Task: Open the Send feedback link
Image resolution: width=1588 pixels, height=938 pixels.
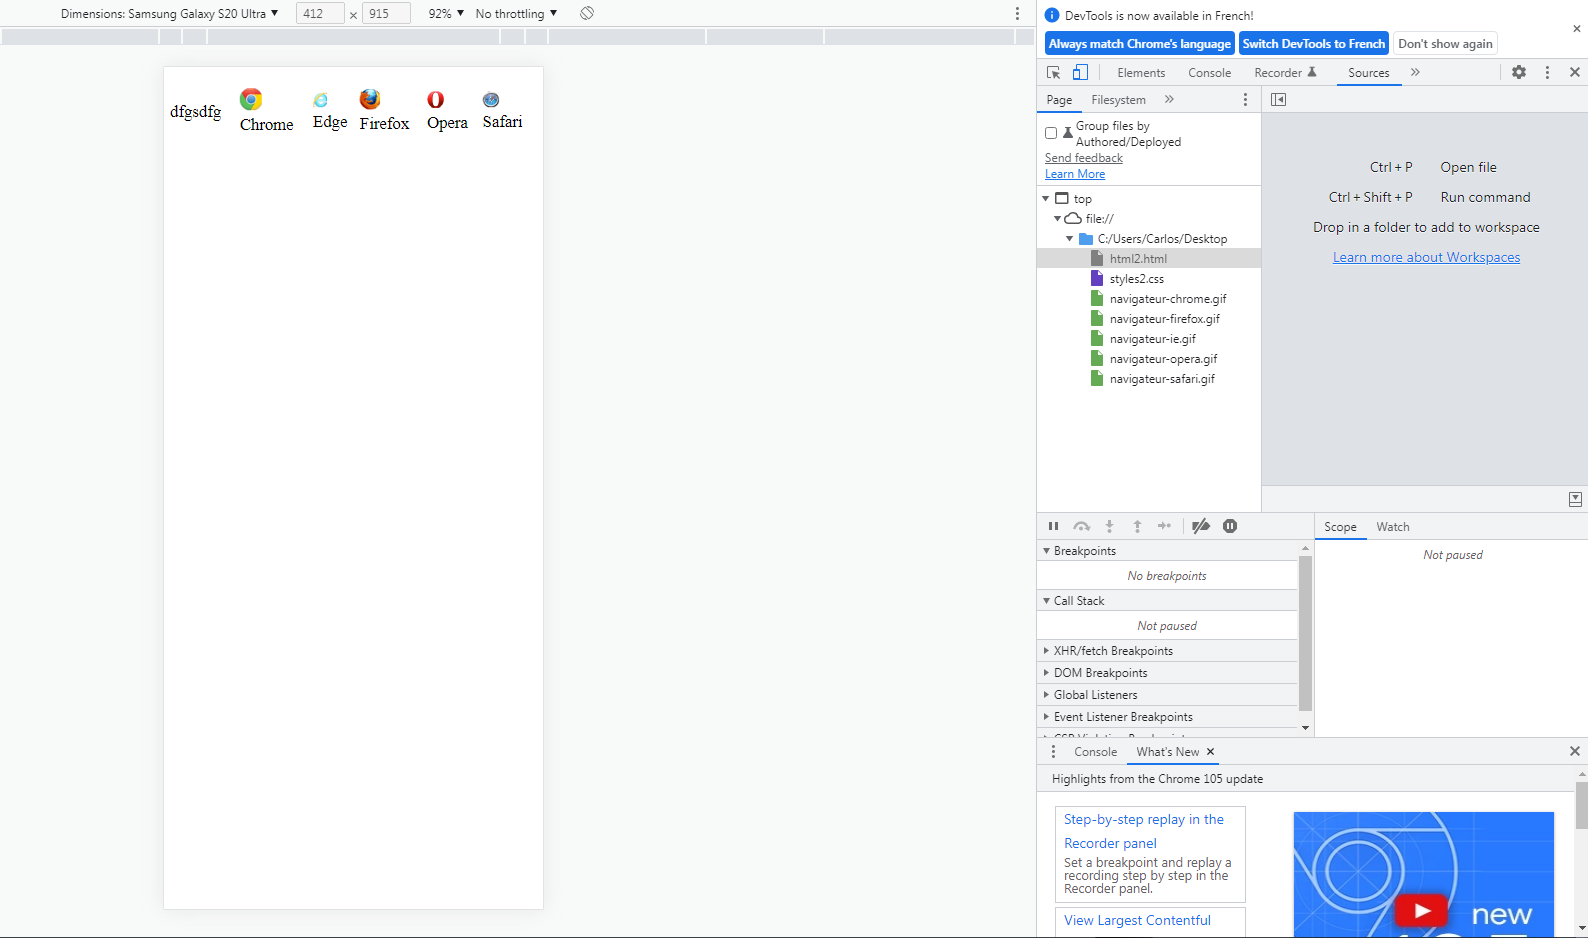Action: [1084, 158]
